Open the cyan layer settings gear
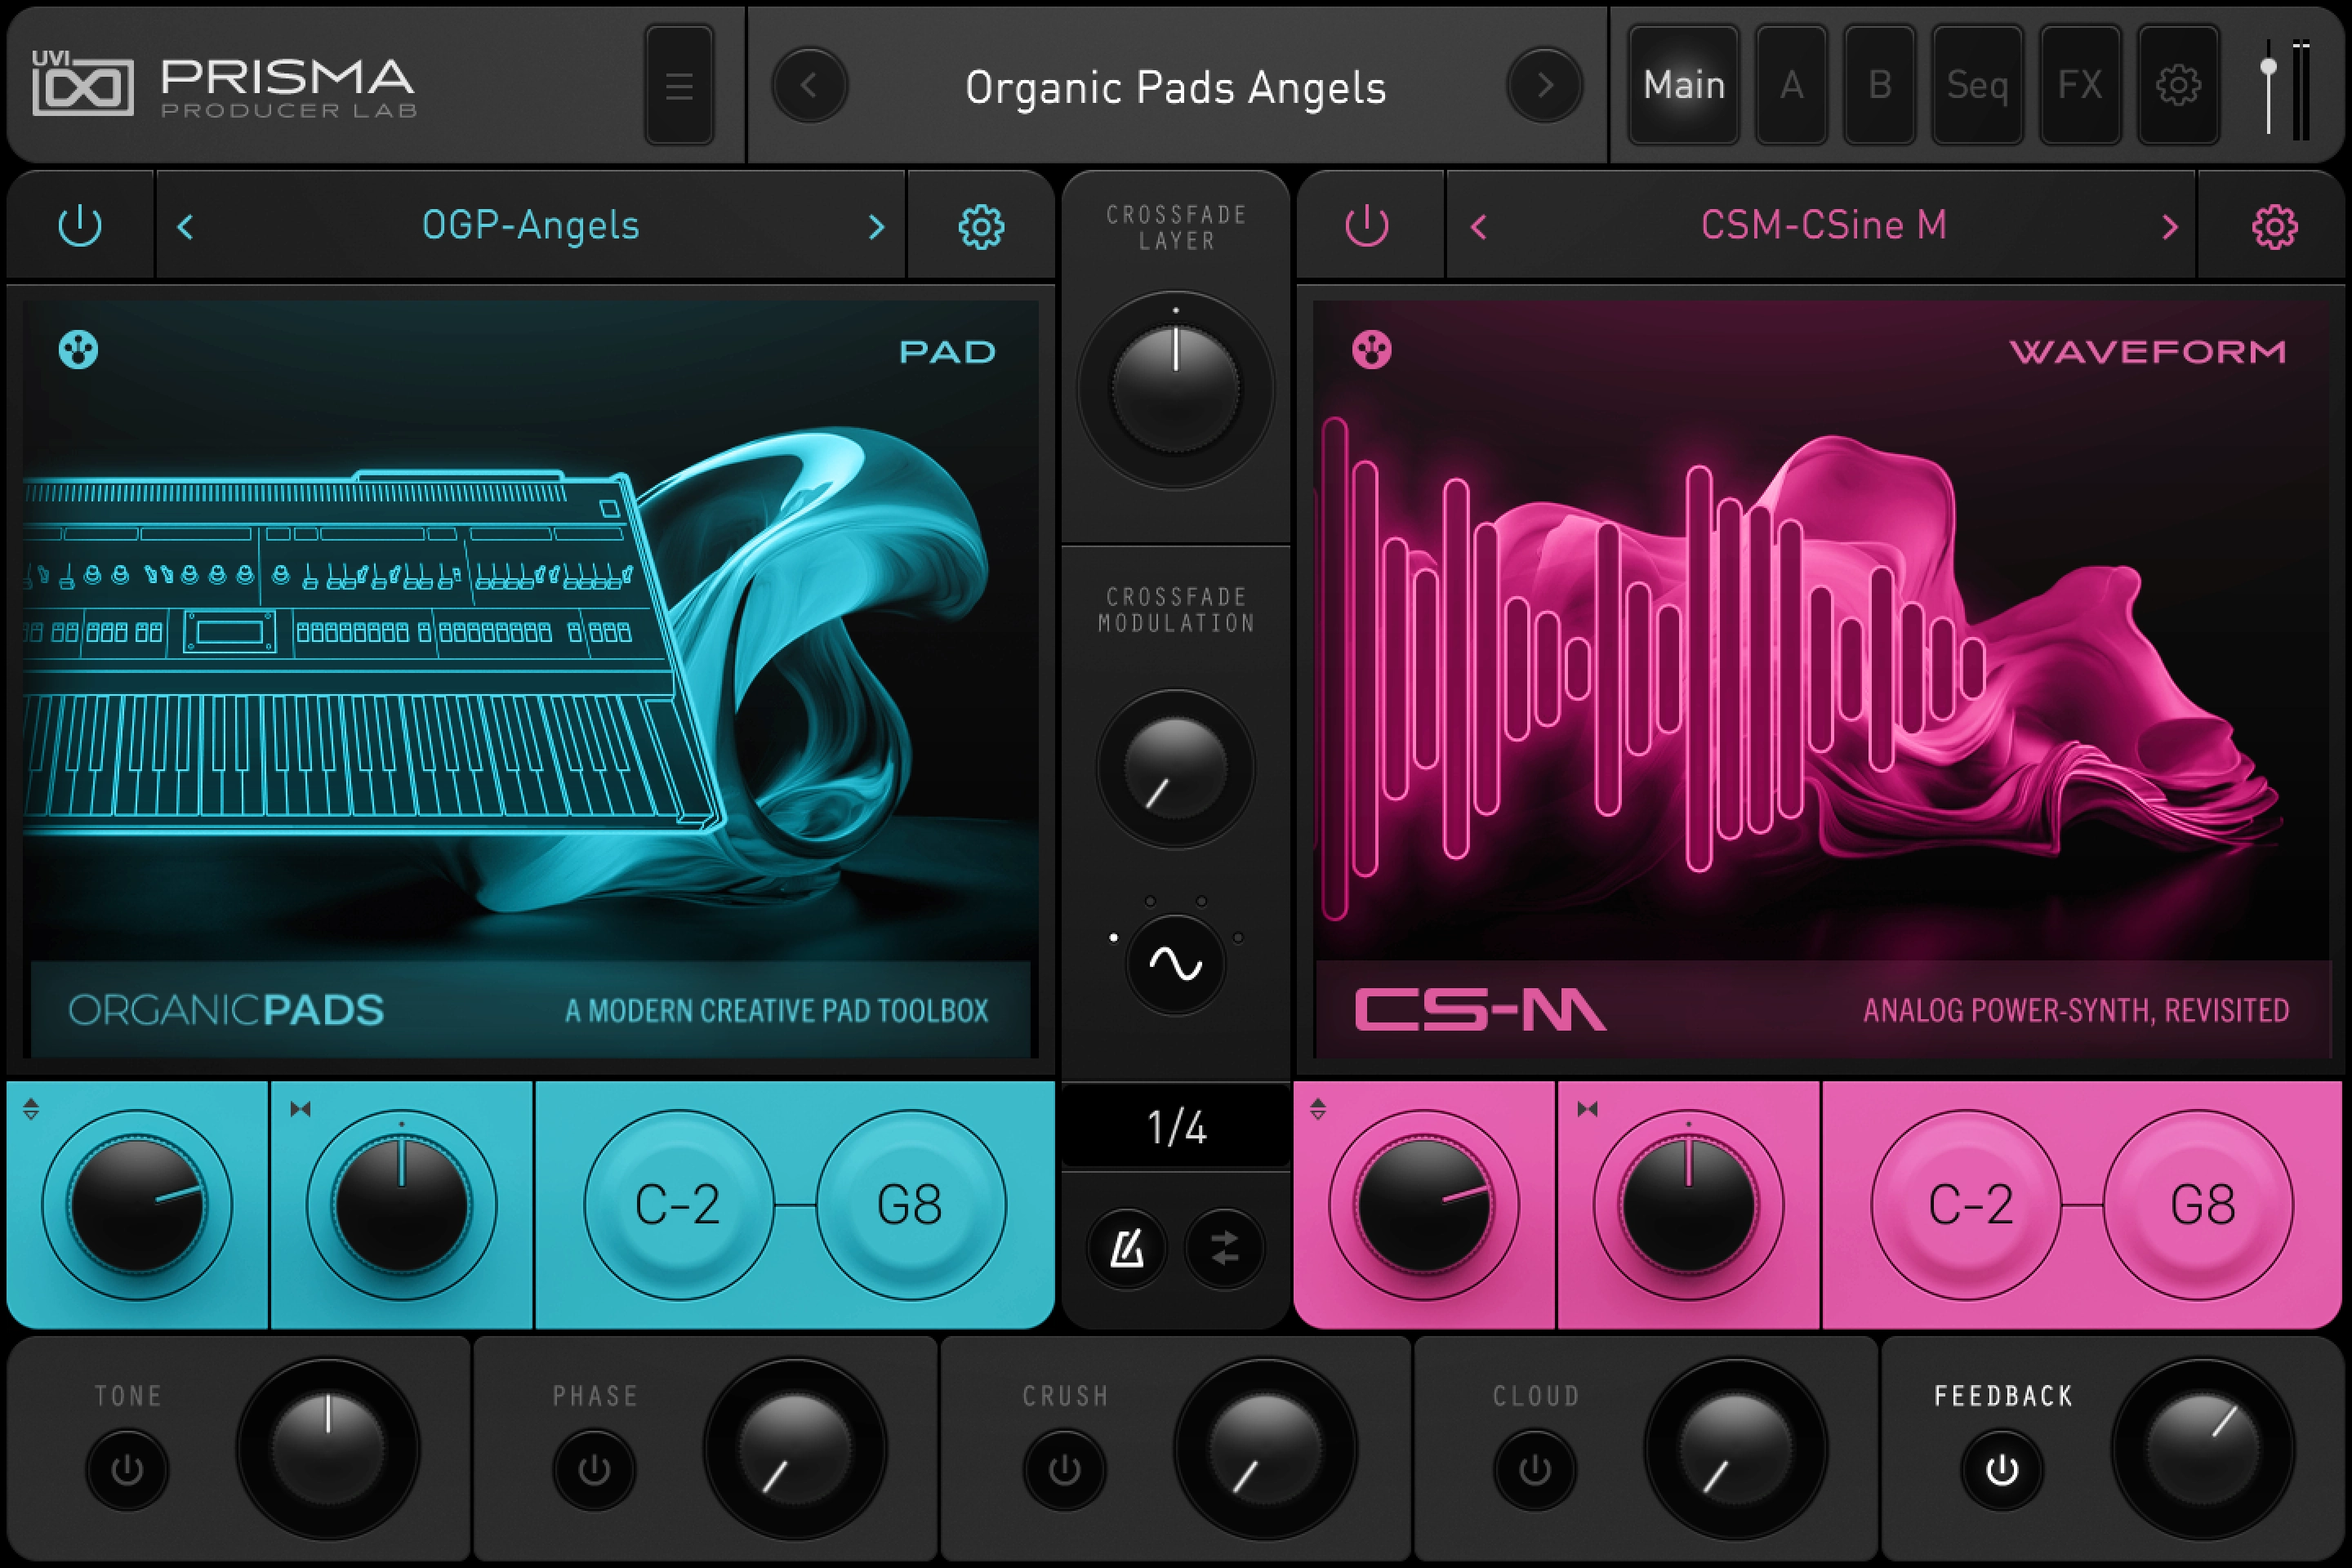 point(981,227)
